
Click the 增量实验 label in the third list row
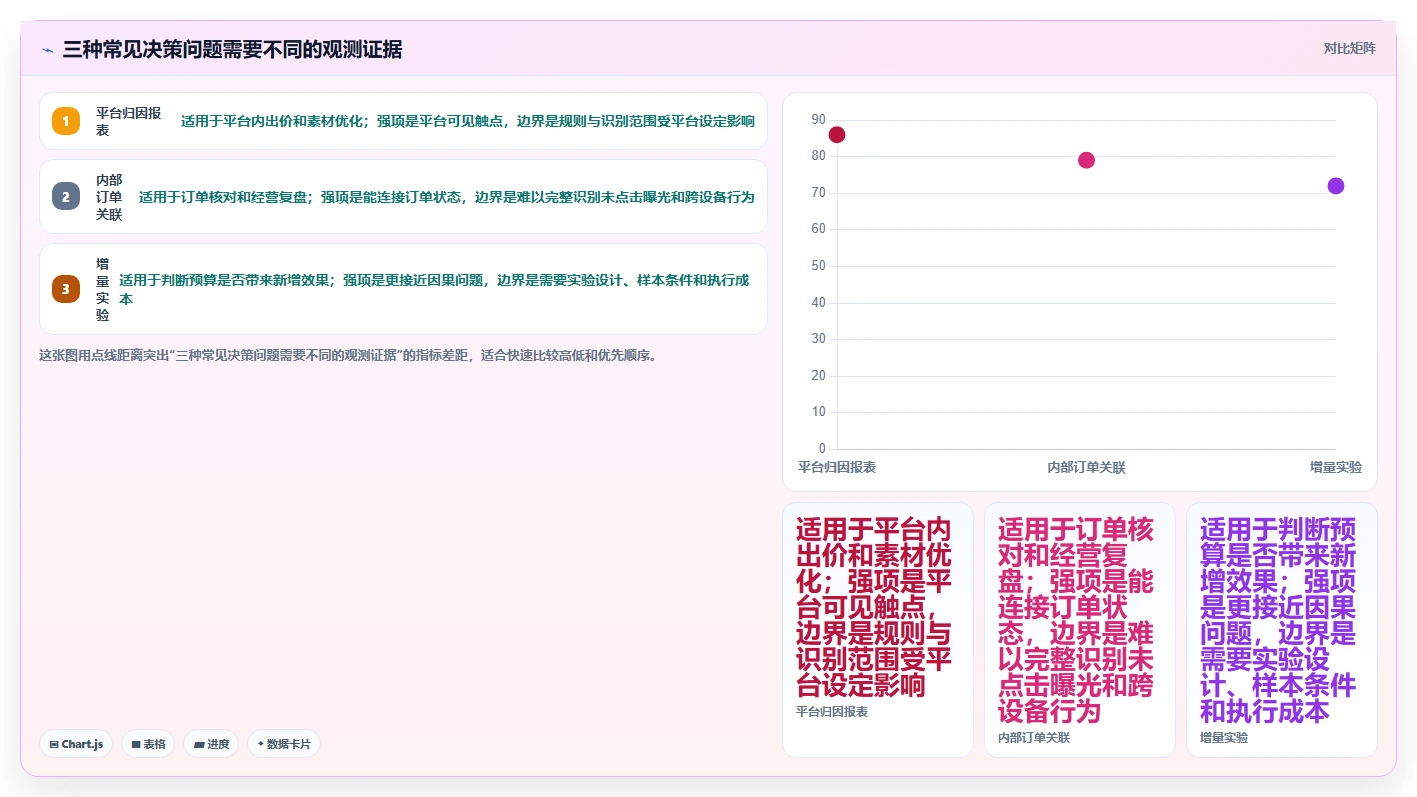point(103,289)
